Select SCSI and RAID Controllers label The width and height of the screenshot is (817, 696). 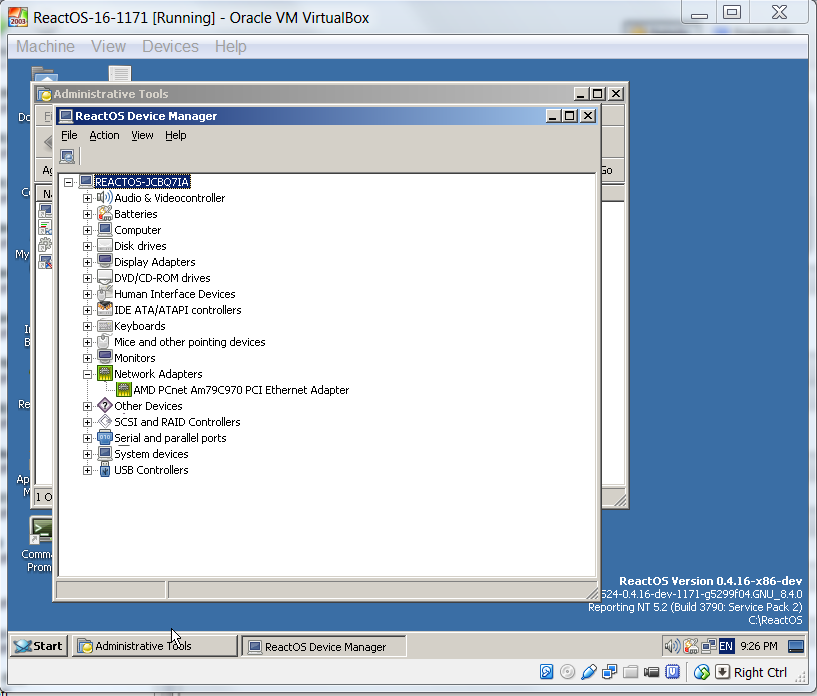click(x=177, y=422)
